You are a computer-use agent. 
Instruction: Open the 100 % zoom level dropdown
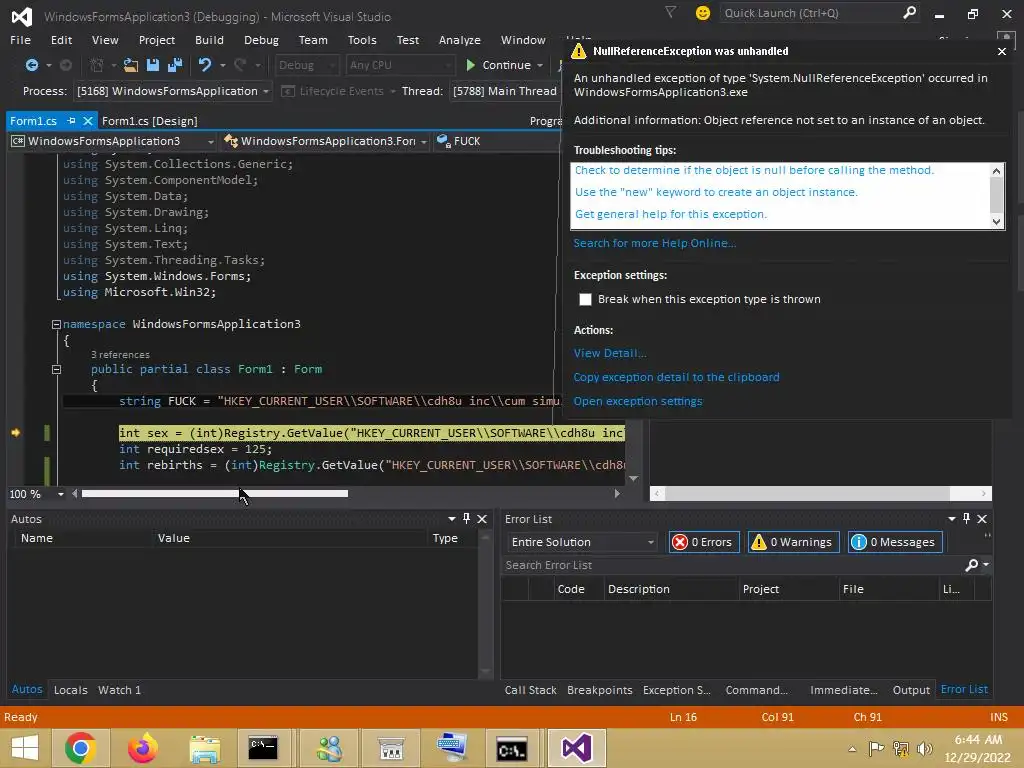(61, 494)
